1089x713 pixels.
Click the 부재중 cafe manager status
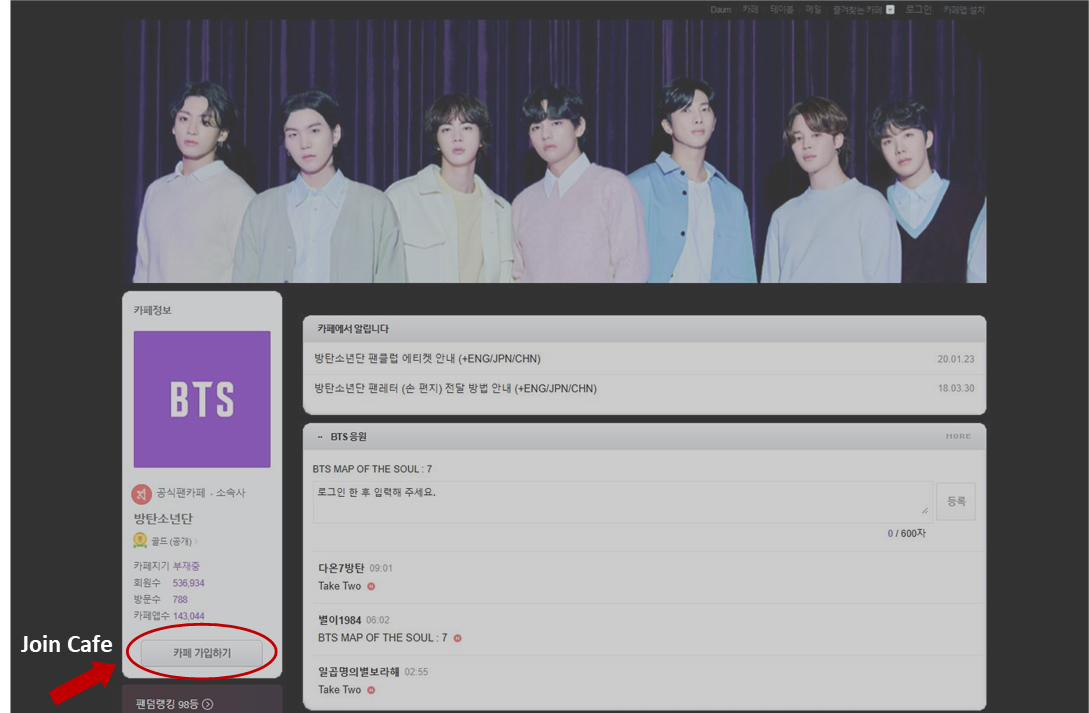click(x=186, y=566)
